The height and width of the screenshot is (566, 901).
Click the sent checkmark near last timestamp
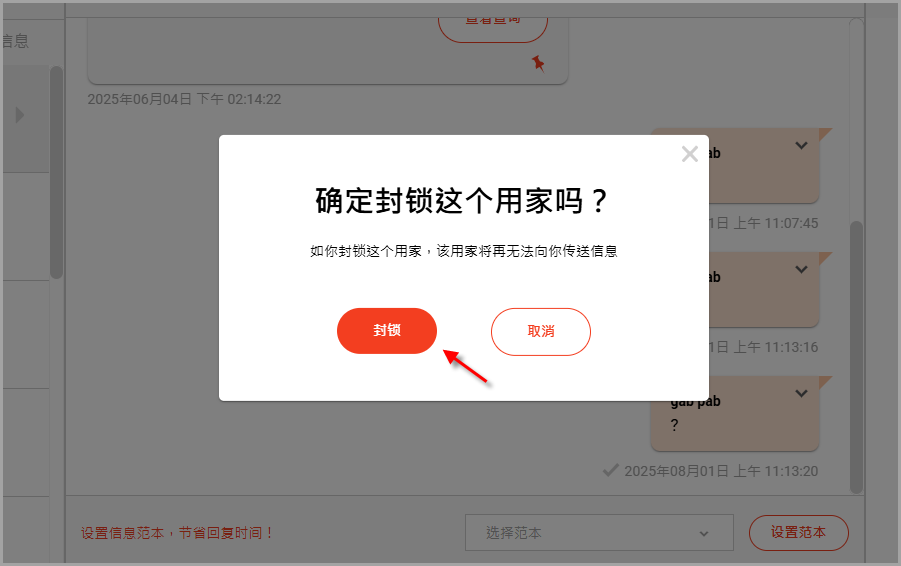coord(610,470)
